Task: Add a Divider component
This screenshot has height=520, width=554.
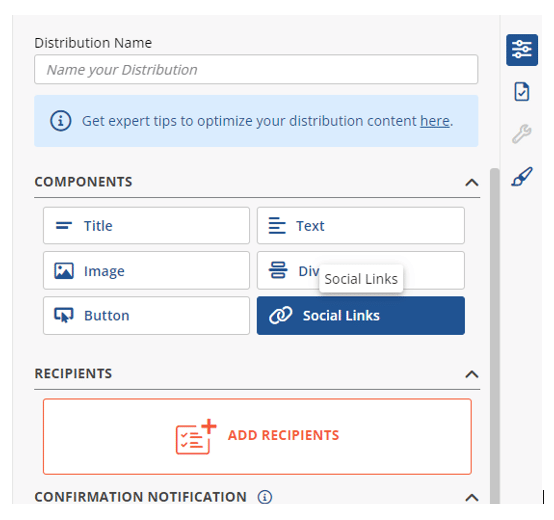Action: point(361,271)
